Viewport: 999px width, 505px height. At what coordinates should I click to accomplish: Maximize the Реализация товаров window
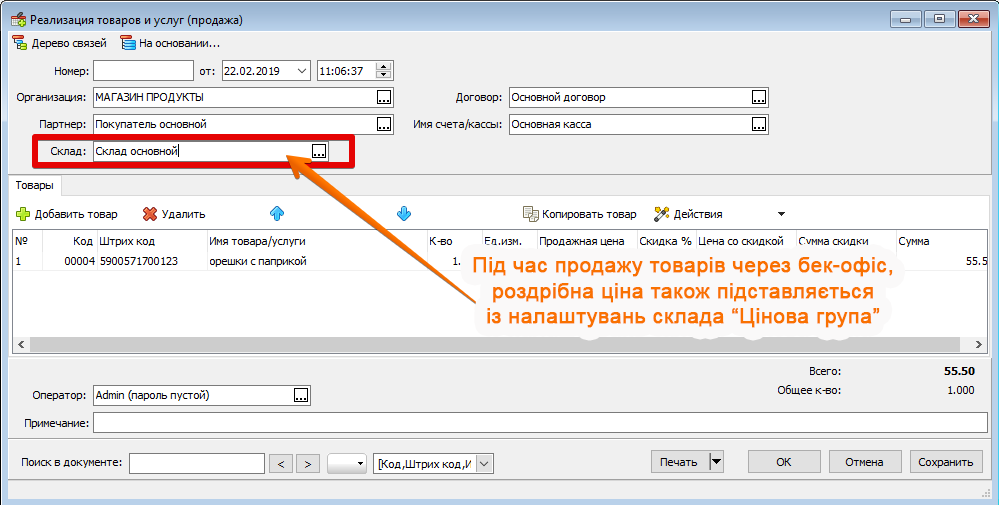click(x=939, y=19)
